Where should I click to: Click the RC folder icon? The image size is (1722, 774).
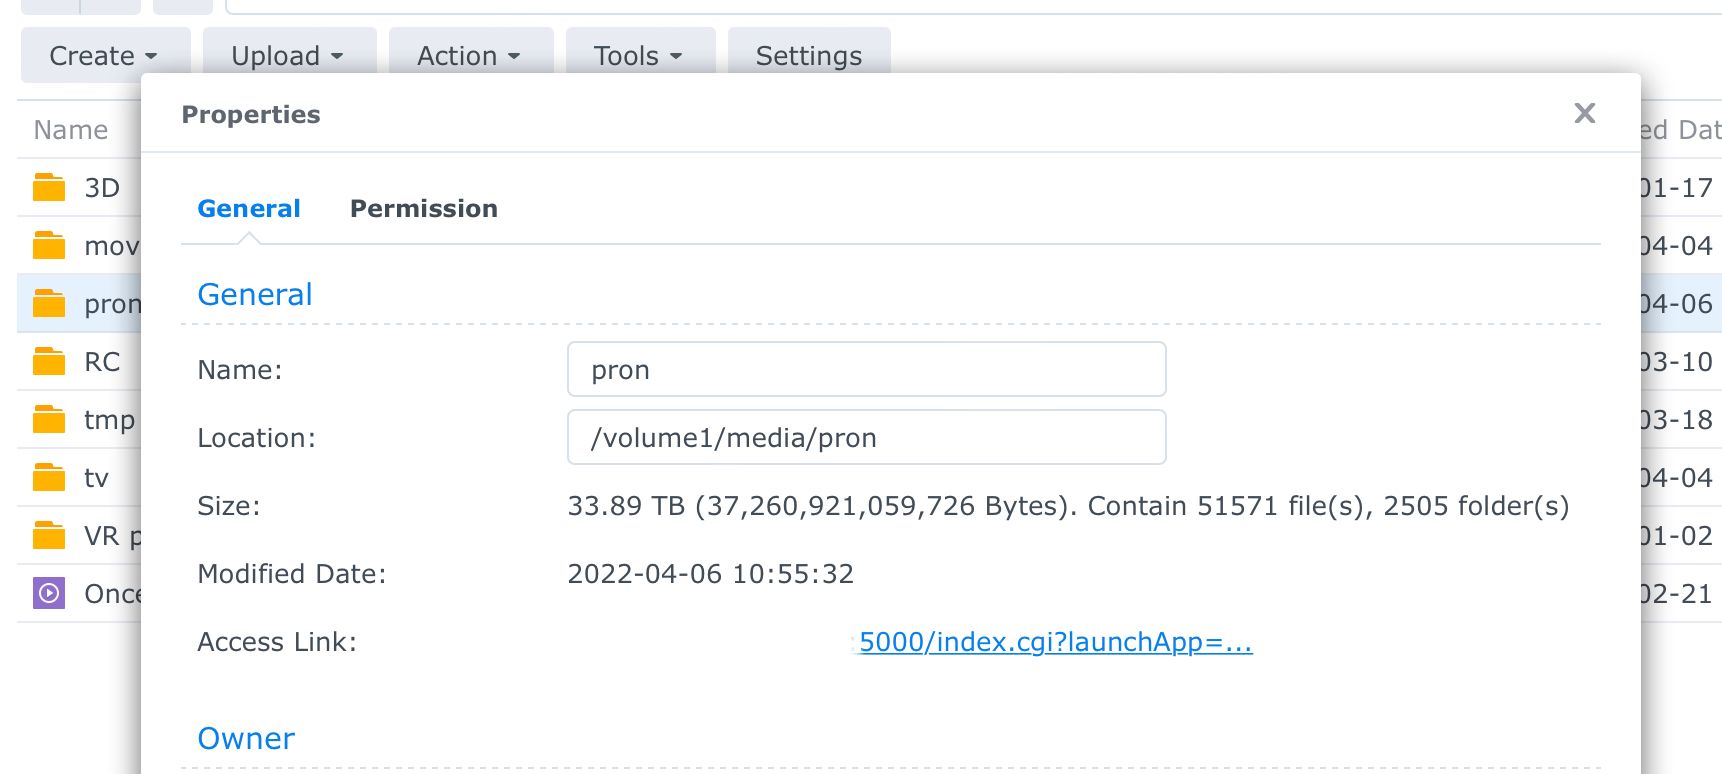click(49, 361)
